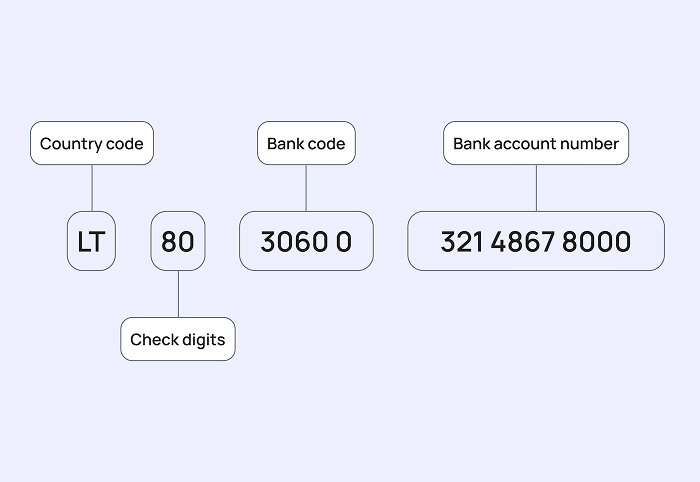Select the Check digits label

coord(178,339)
